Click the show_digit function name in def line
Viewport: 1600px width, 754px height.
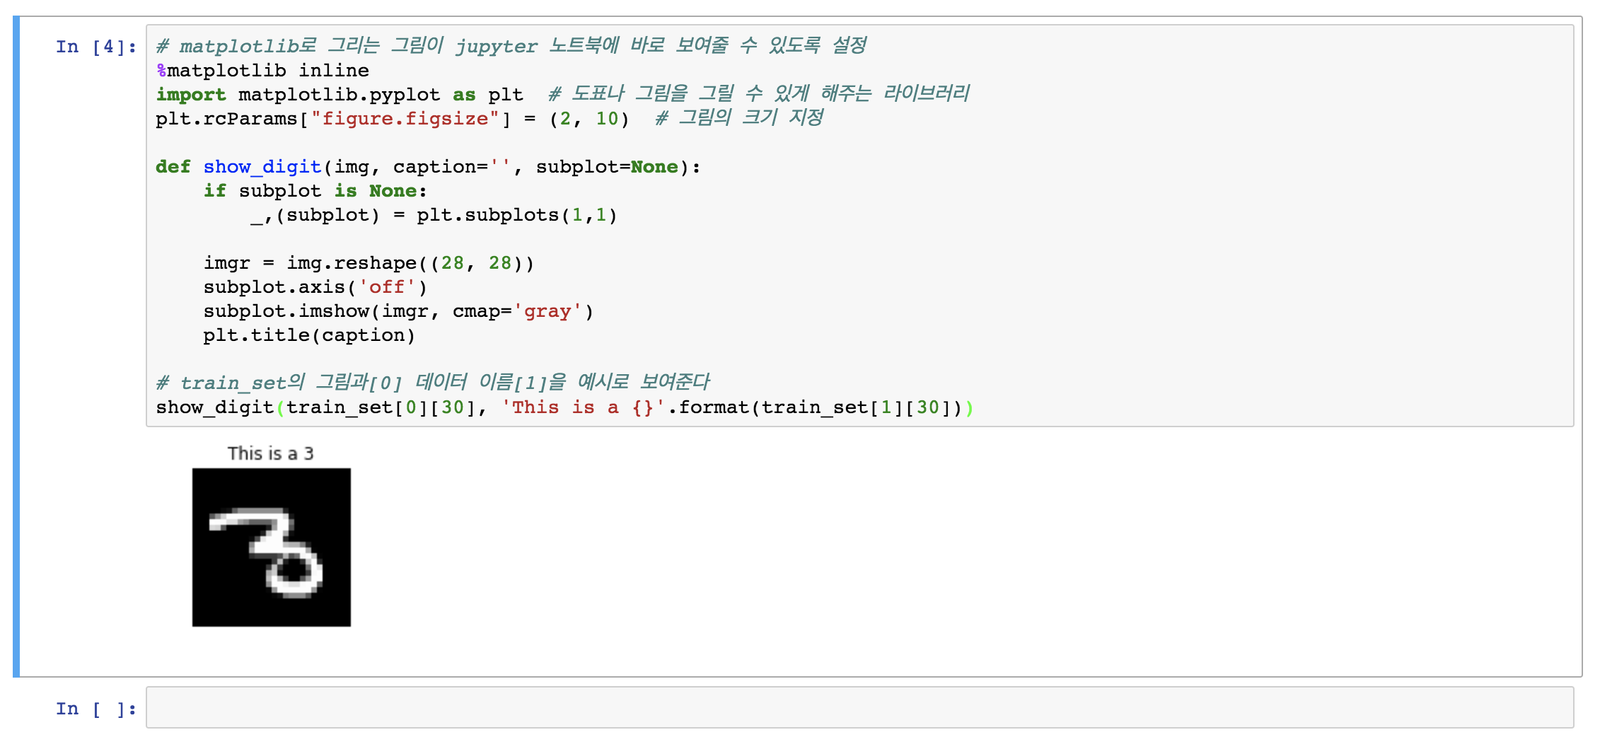[x=262, y=167]
